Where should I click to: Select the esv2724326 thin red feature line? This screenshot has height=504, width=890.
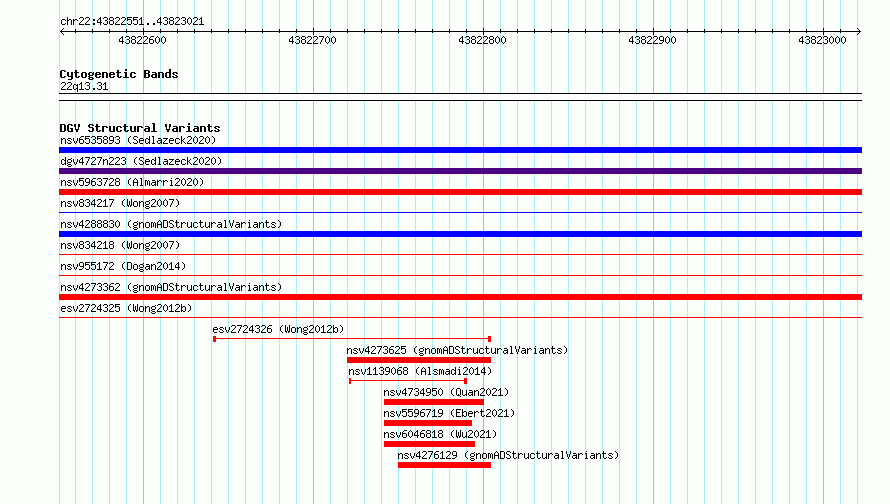point(352,339)
